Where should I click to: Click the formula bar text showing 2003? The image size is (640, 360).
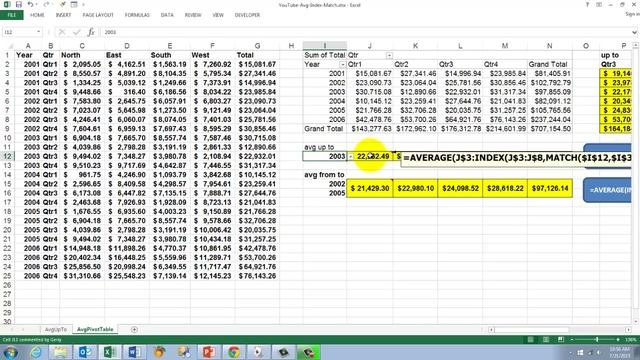coord(110,32)
